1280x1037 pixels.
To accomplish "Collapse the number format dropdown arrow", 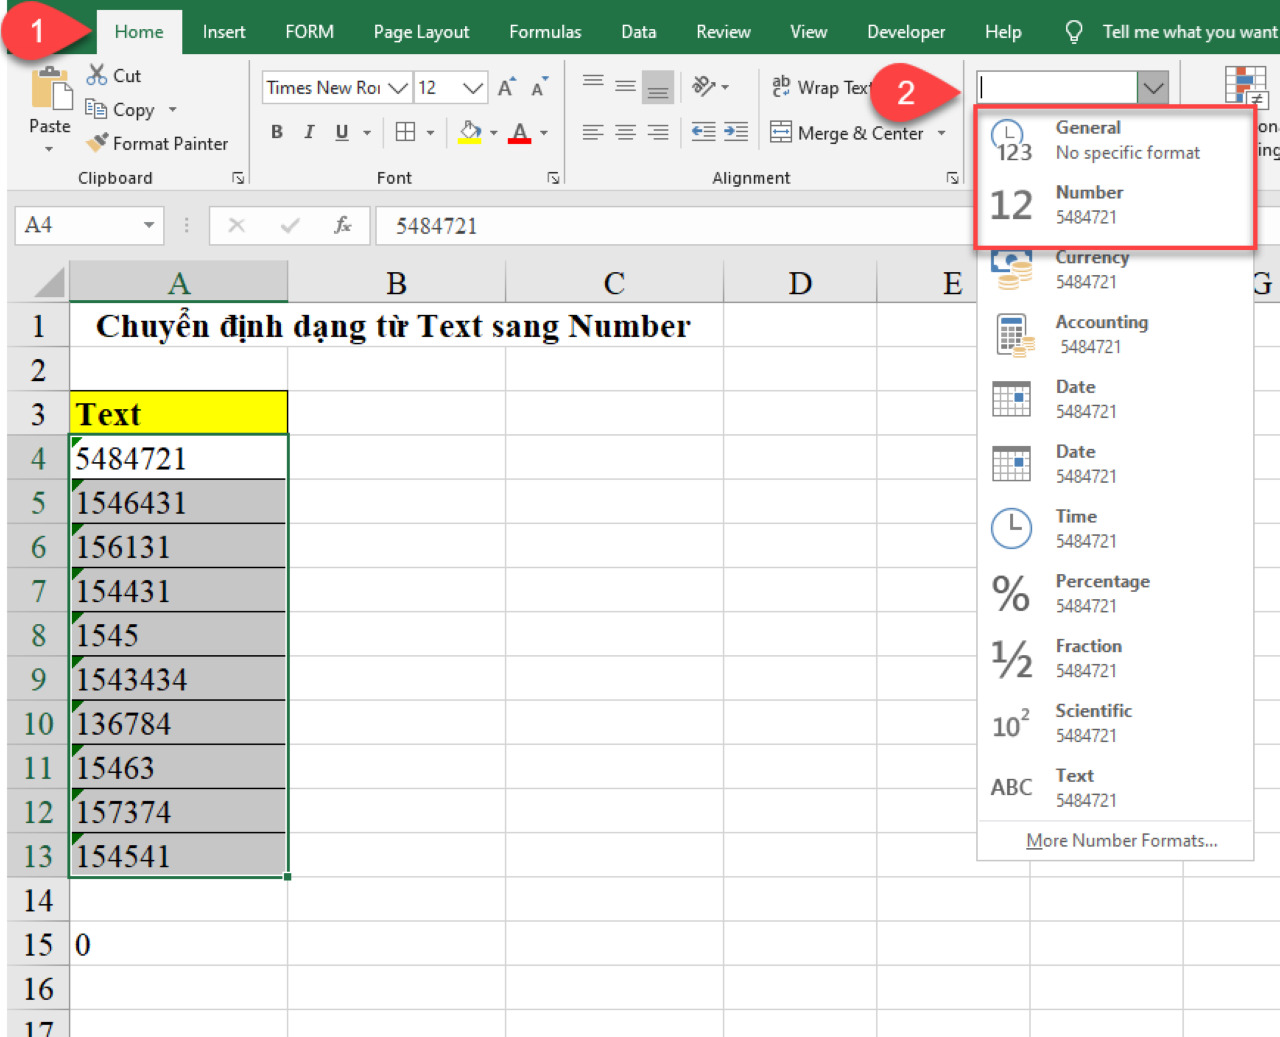I will pos(1153,88).
